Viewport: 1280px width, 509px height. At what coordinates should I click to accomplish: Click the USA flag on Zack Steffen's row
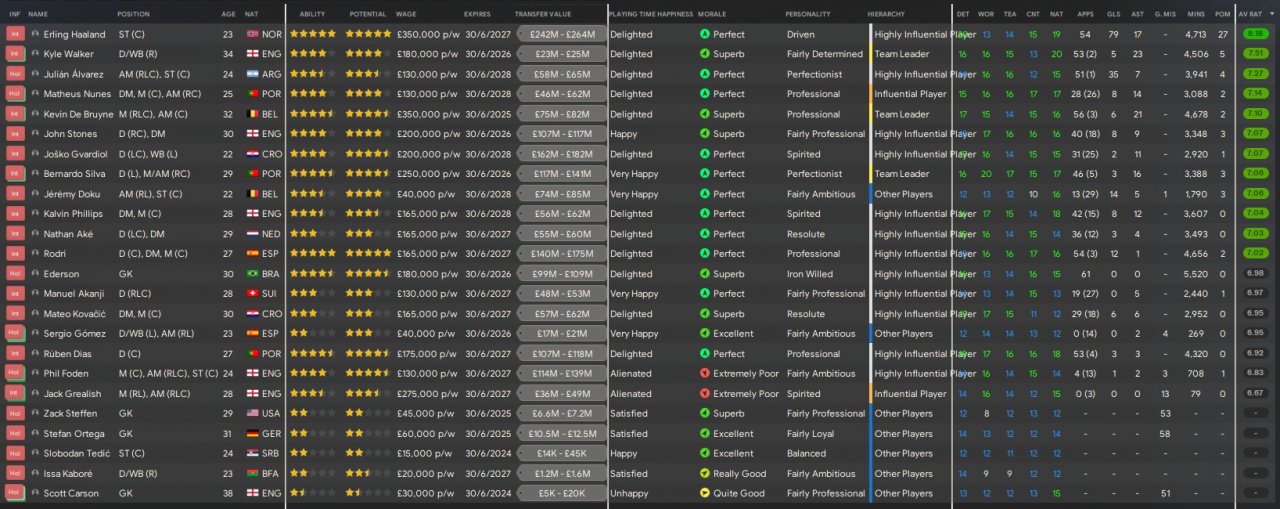tap(252, 413)
